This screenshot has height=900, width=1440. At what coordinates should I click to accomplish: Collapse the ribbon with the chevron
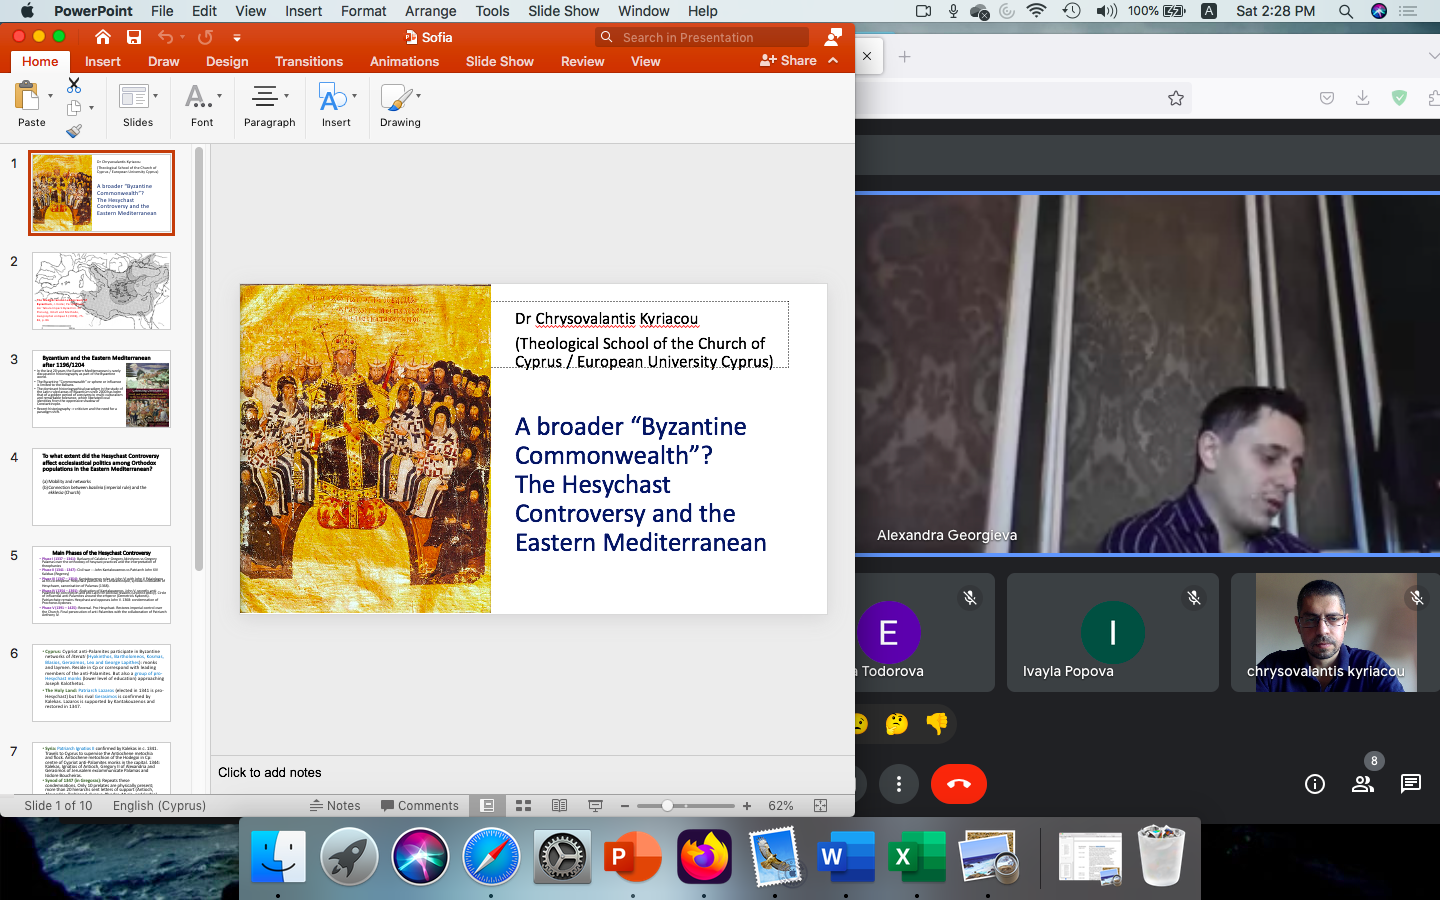pos(833,60)
